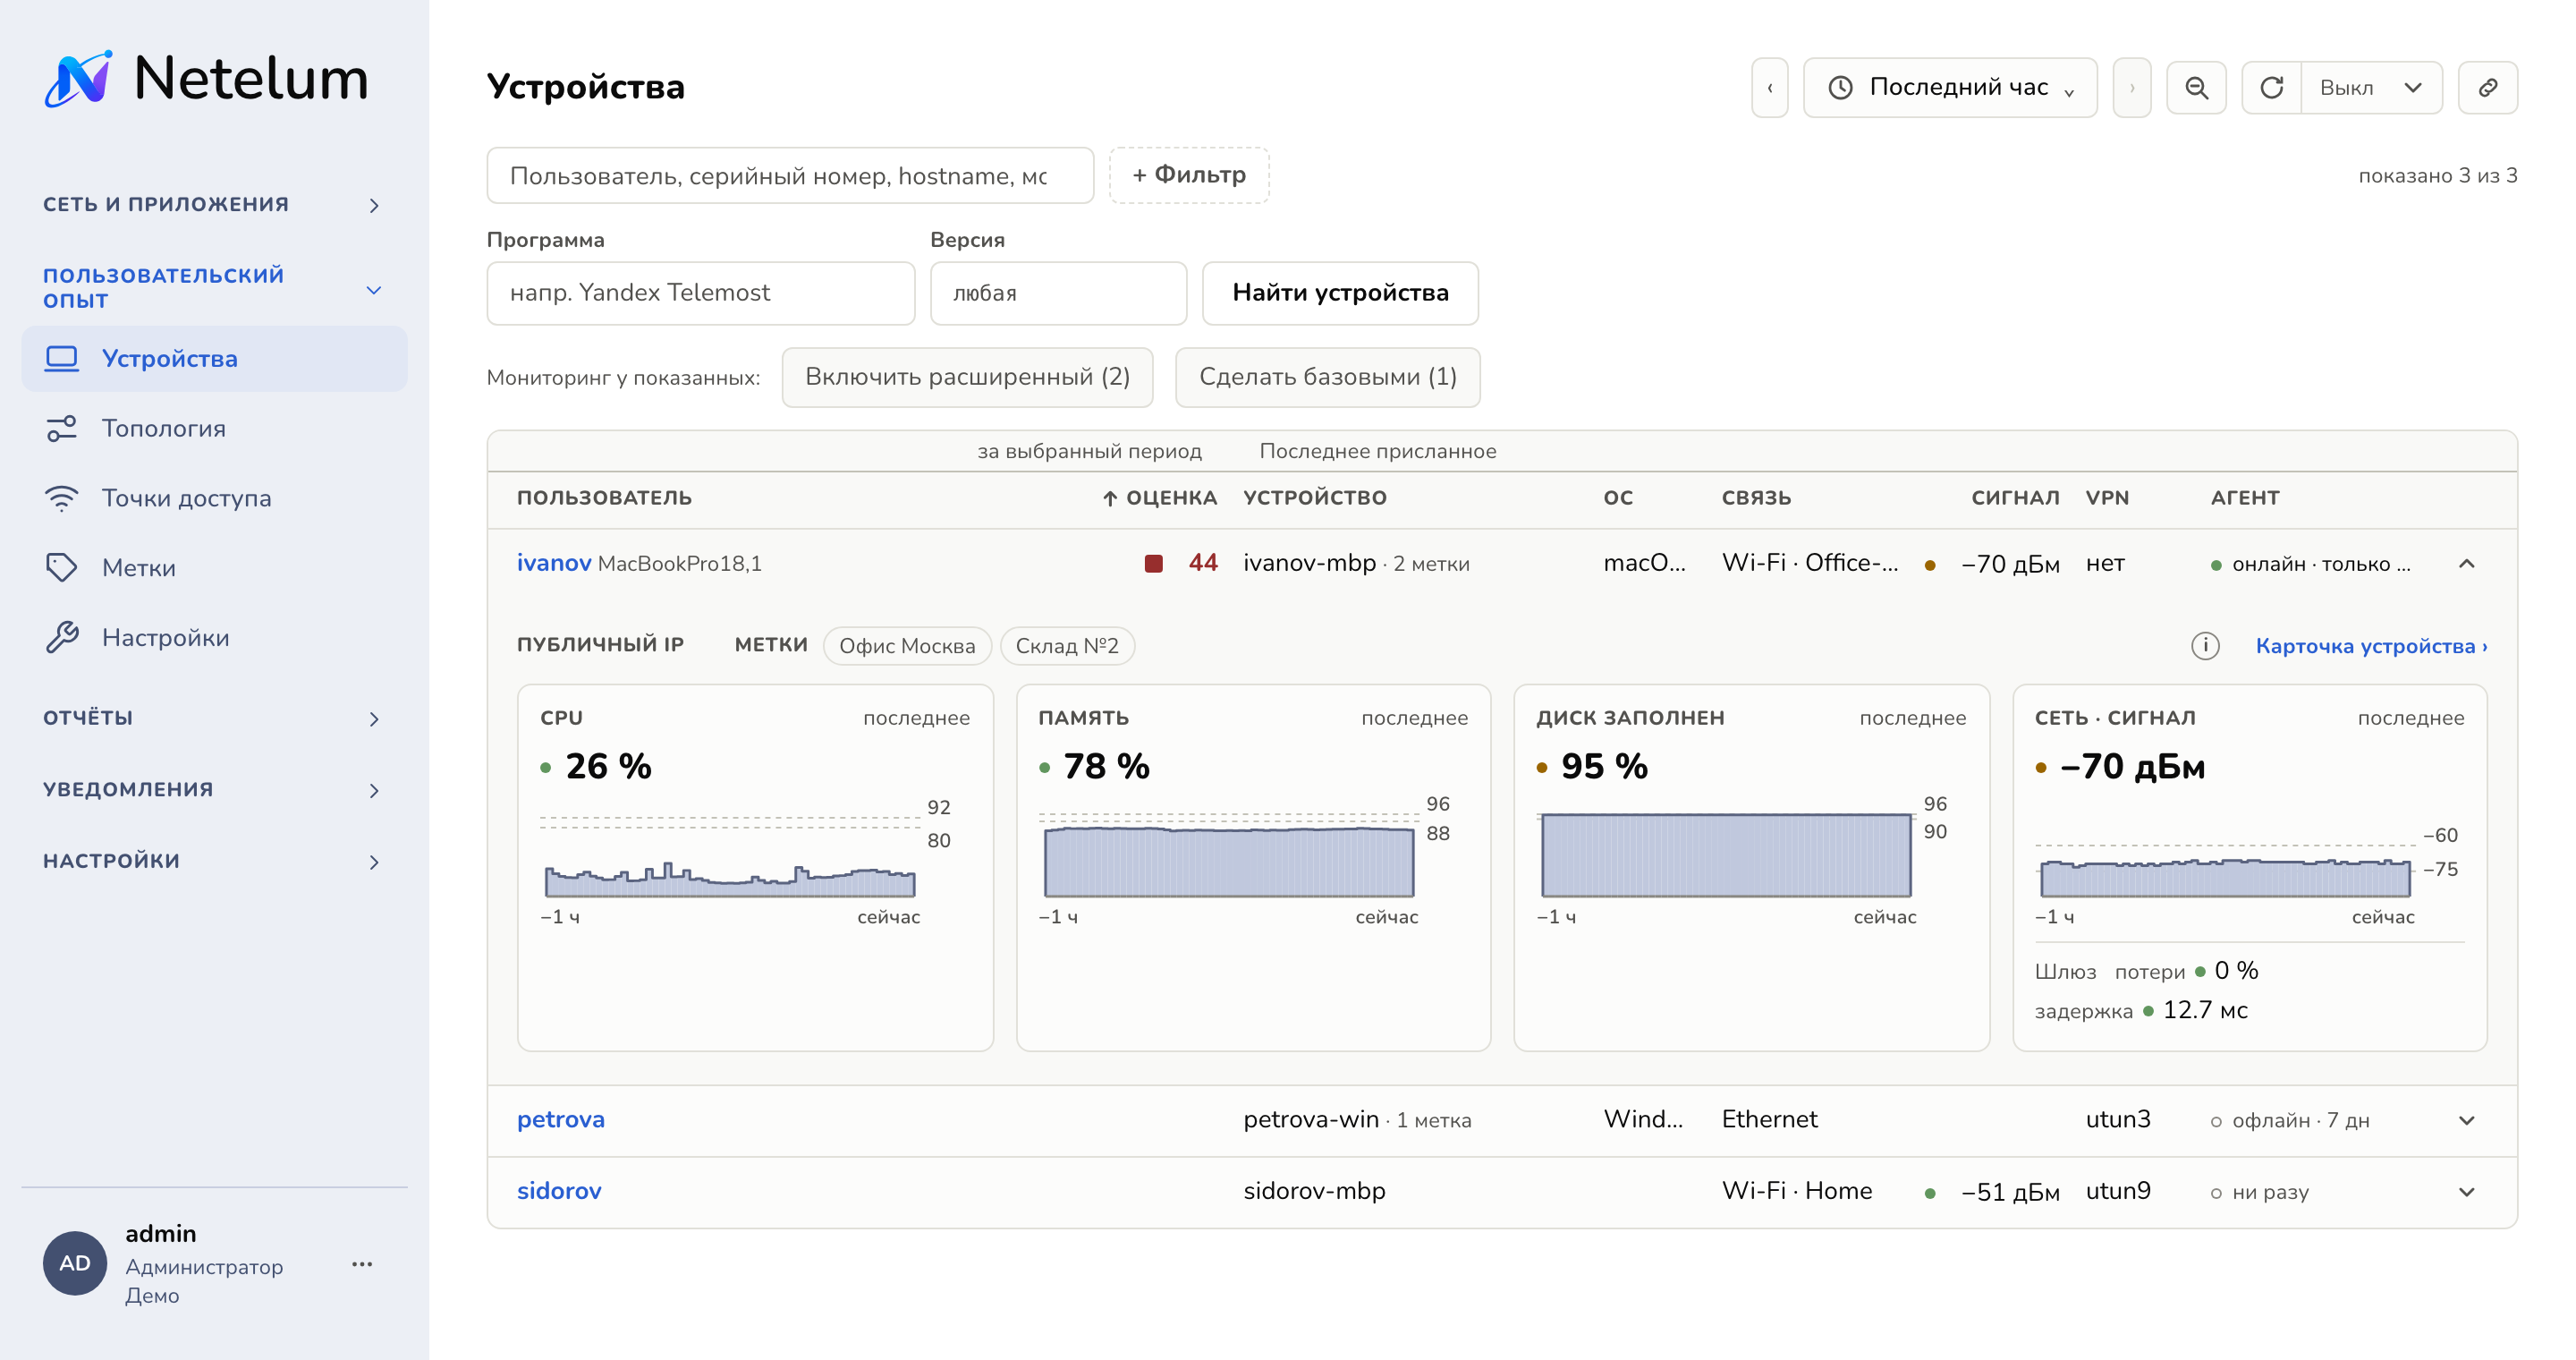Go to previous time period arrow
The image size is (2576, 1360).
click(x=1769, y=88)
